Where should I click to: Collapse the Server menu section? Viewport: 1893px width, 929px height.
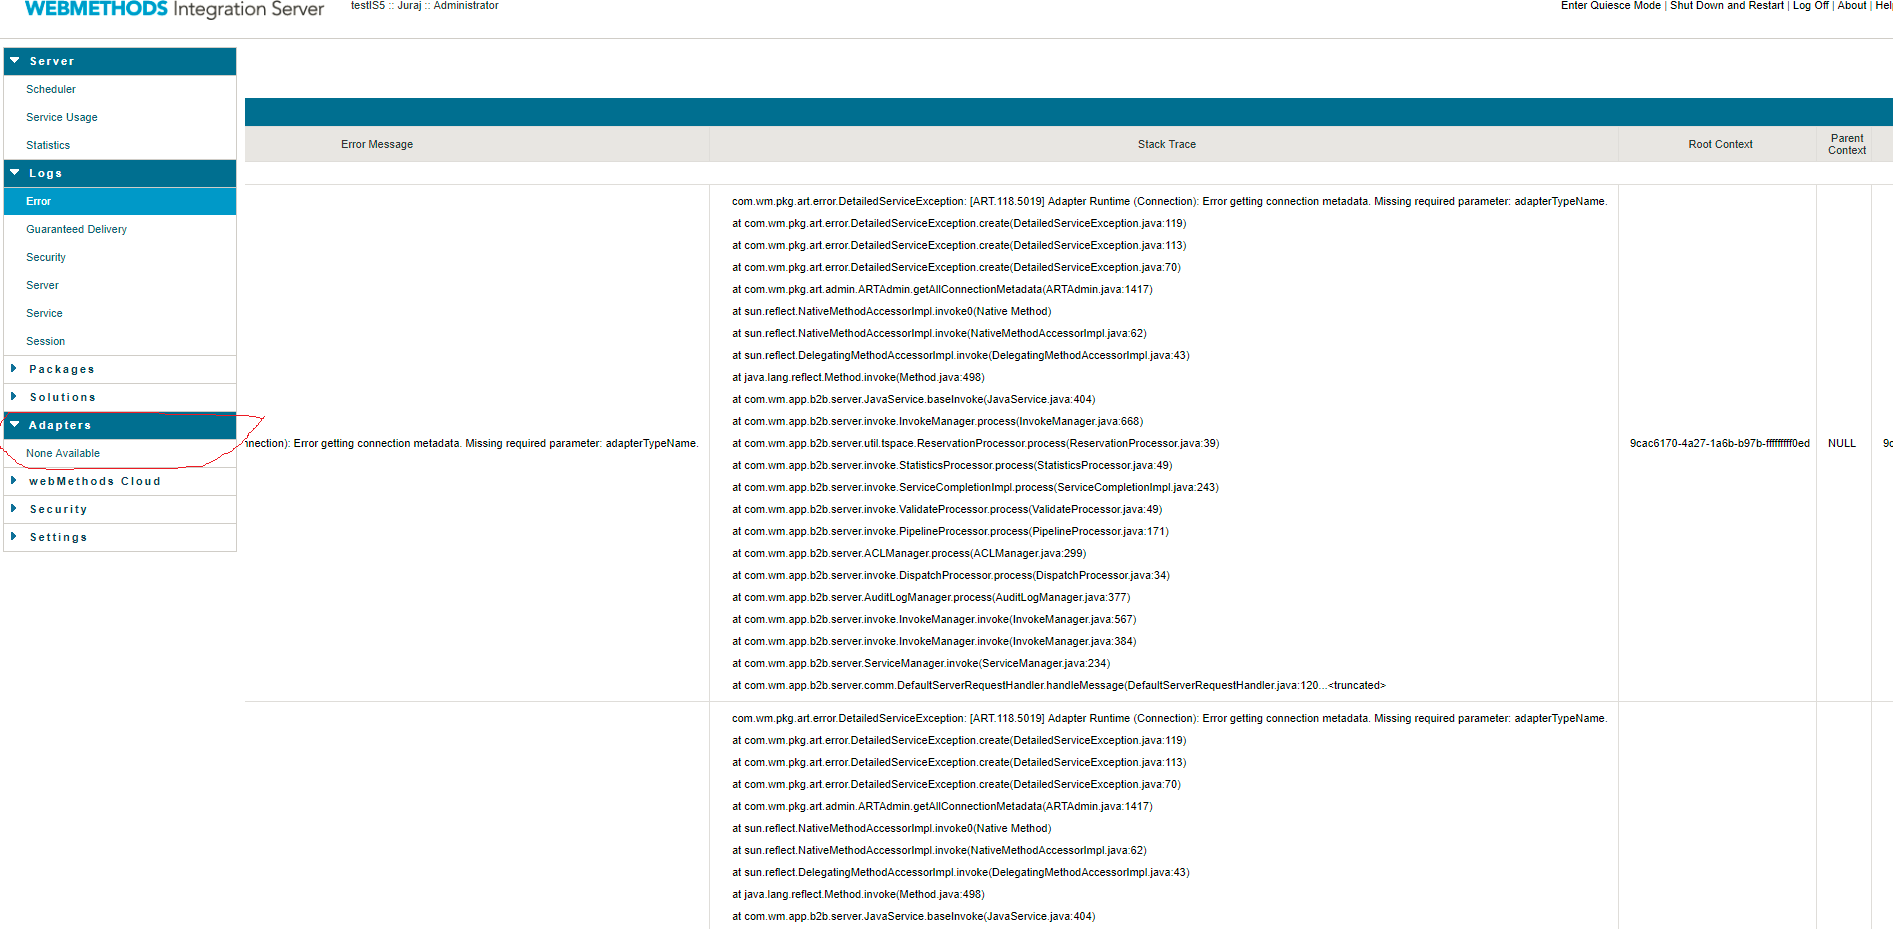click(x=120, y=61)
